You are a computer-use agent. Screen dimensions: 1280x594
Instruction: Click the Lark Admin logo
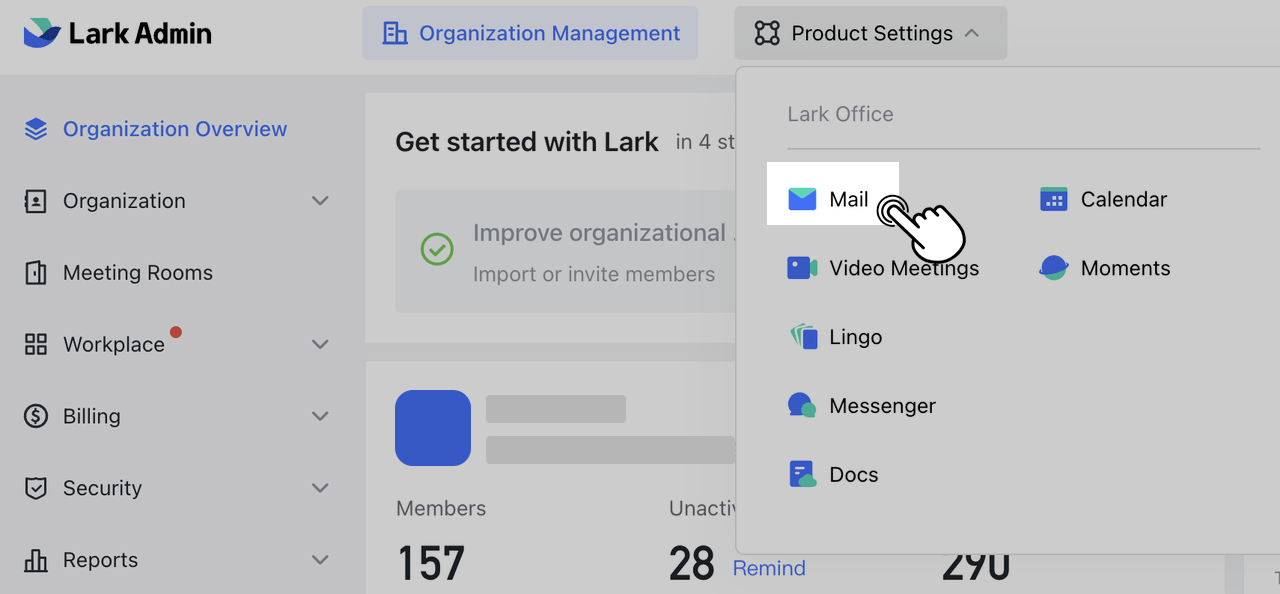117,32
